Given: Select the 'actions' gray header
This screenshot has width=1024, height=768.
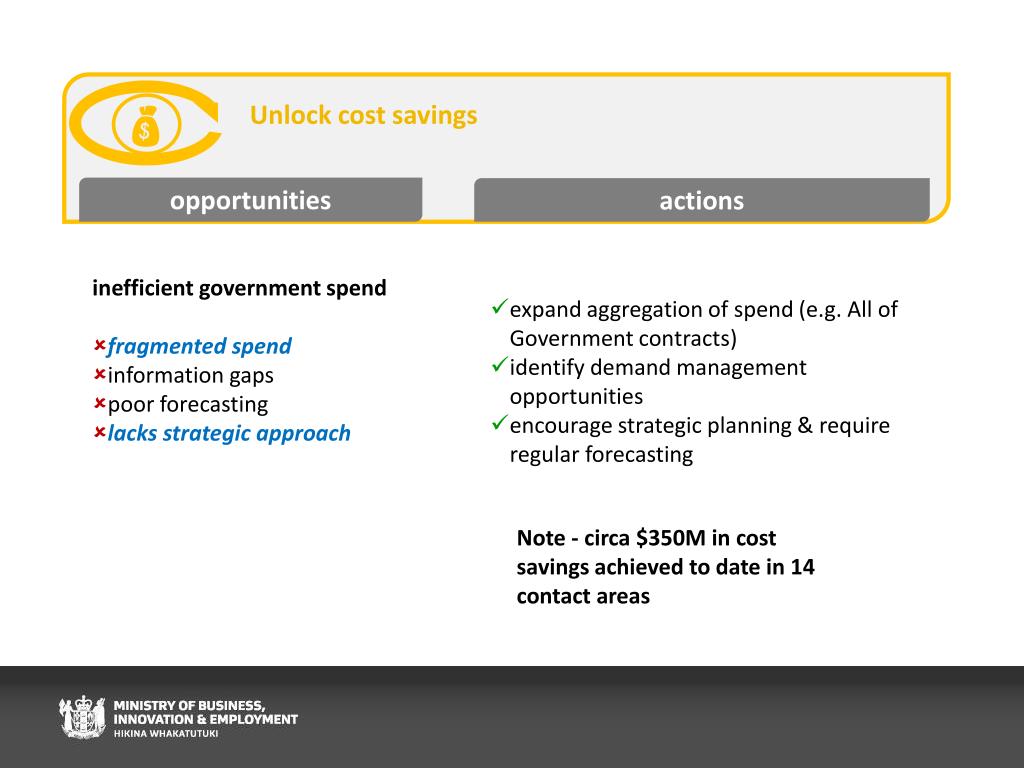Looking at the screenshot, I should point(702,200).
